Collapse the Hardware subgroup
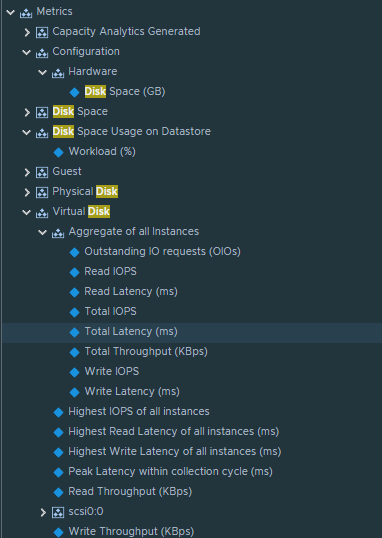 [43, 72]
